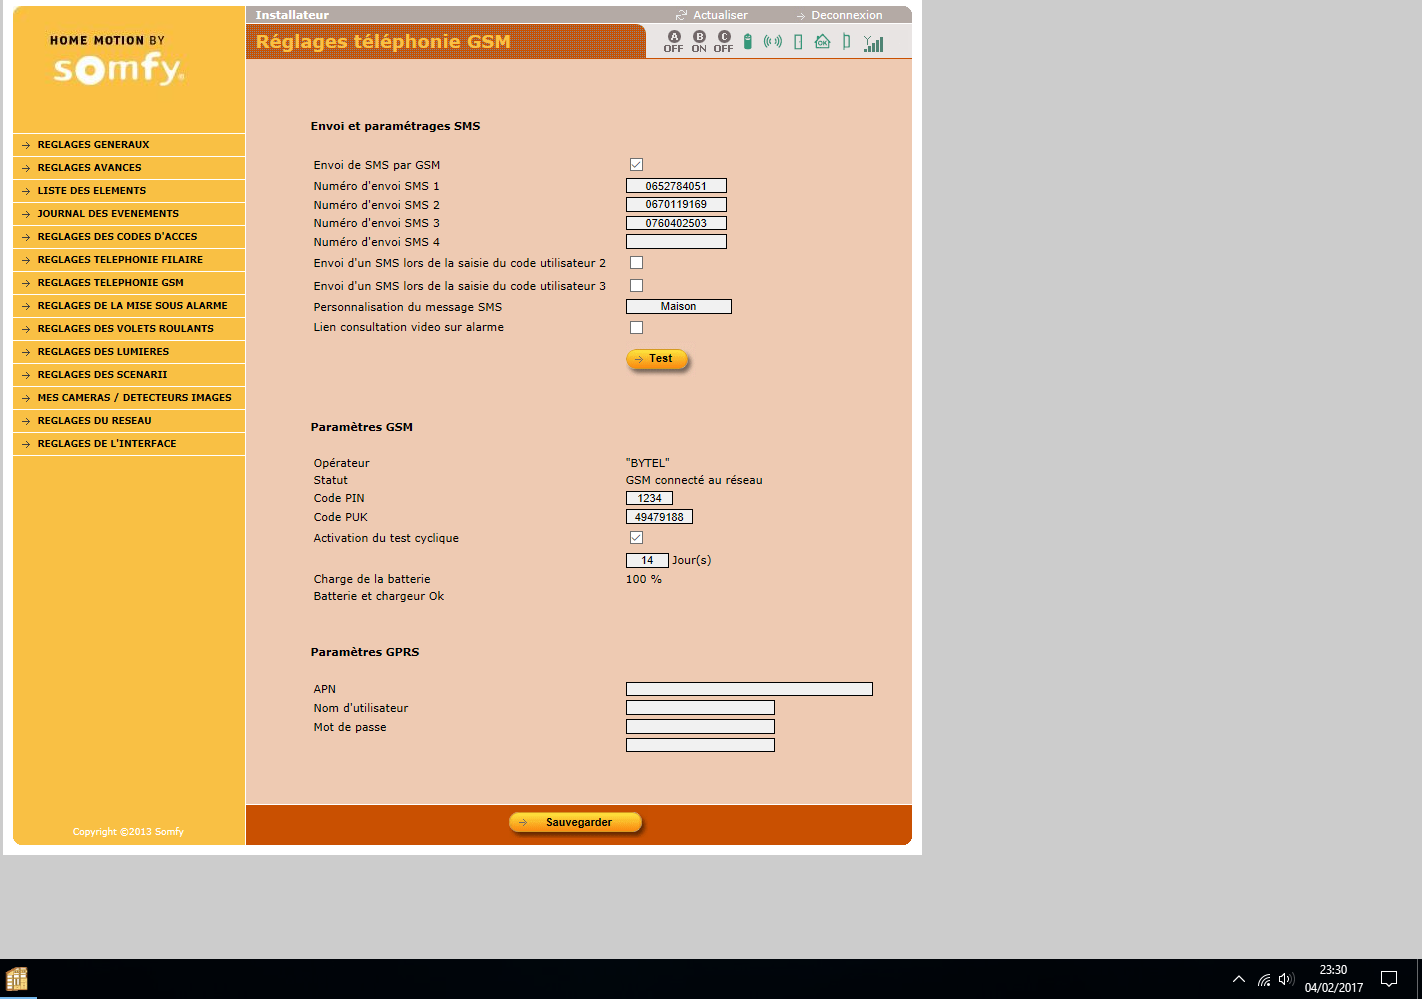Image resolution: width=1422 pixels, height=999 pixels.
Task: Click the Deconnexion link
Action: pos(846,15)
